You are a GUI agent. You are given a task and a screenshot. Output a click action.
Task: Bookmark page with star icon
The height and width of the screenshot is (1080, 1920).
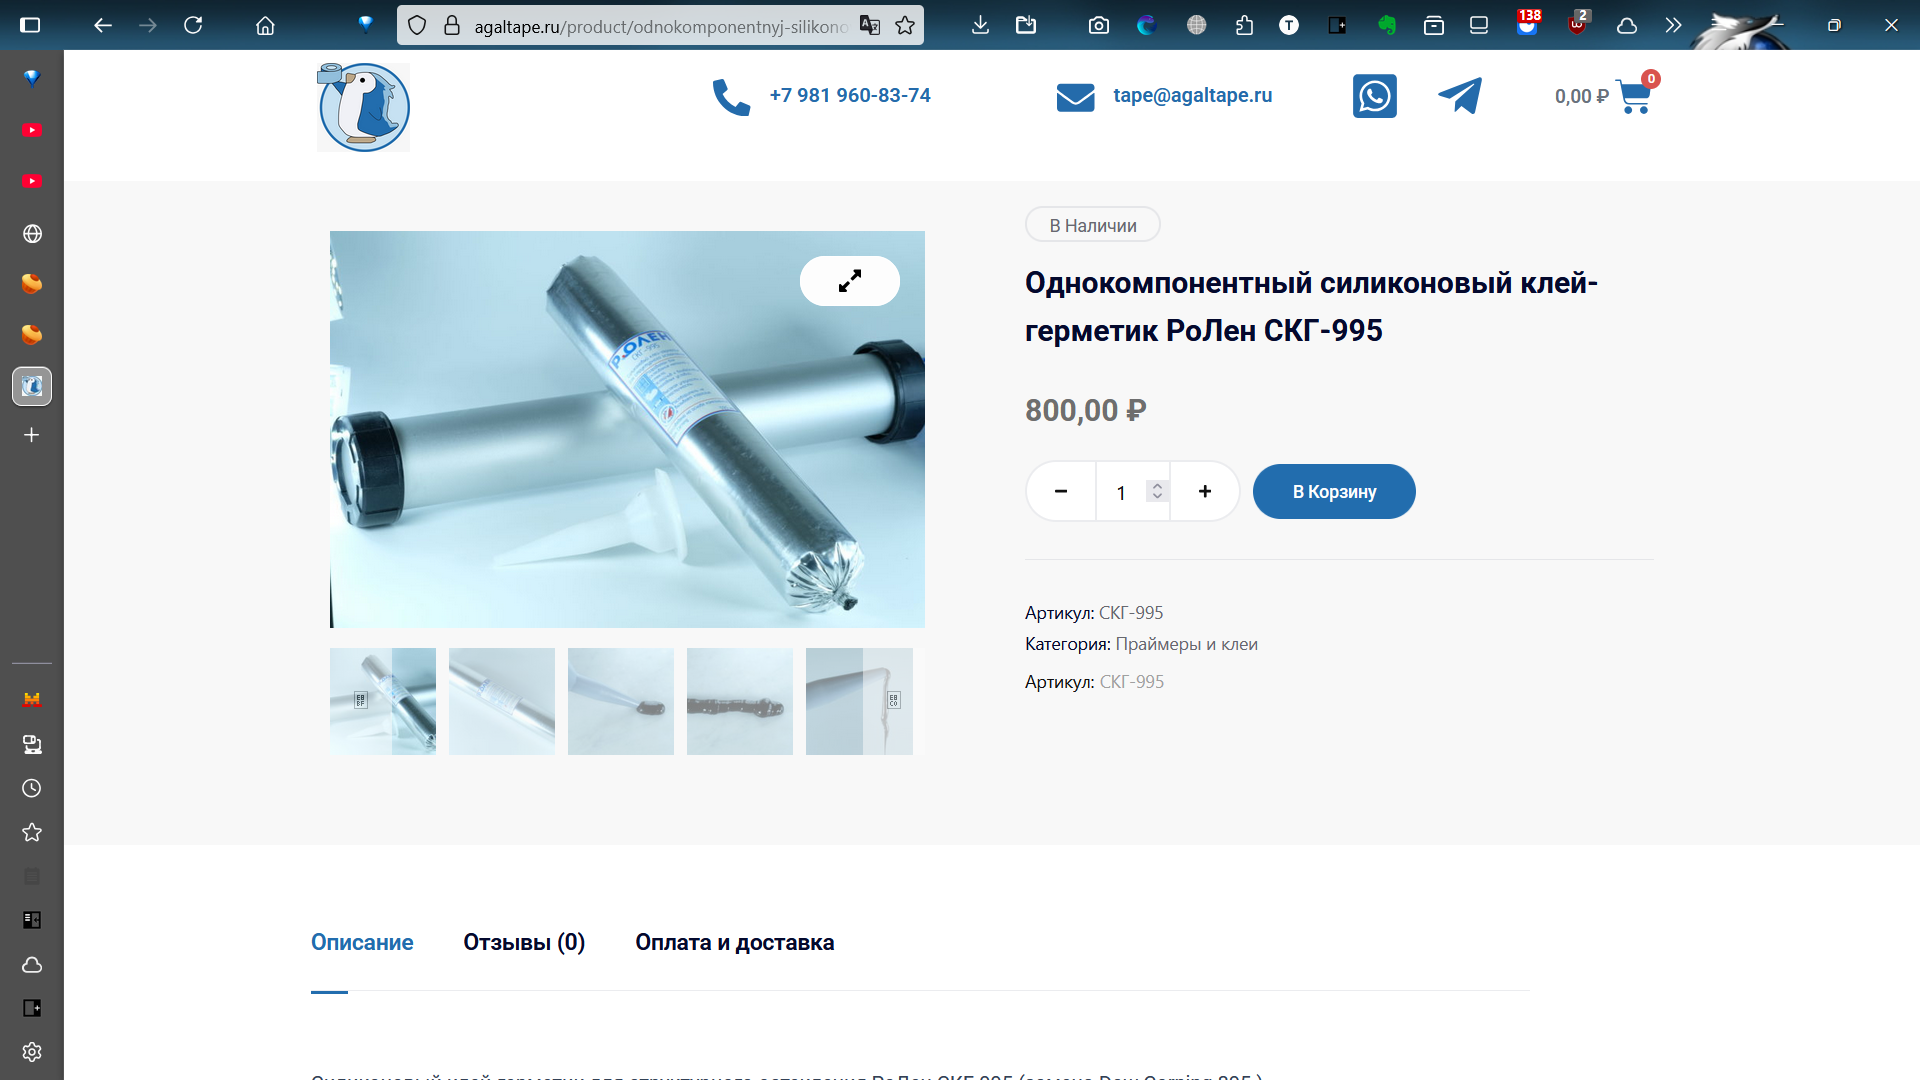tap(905, 26)
